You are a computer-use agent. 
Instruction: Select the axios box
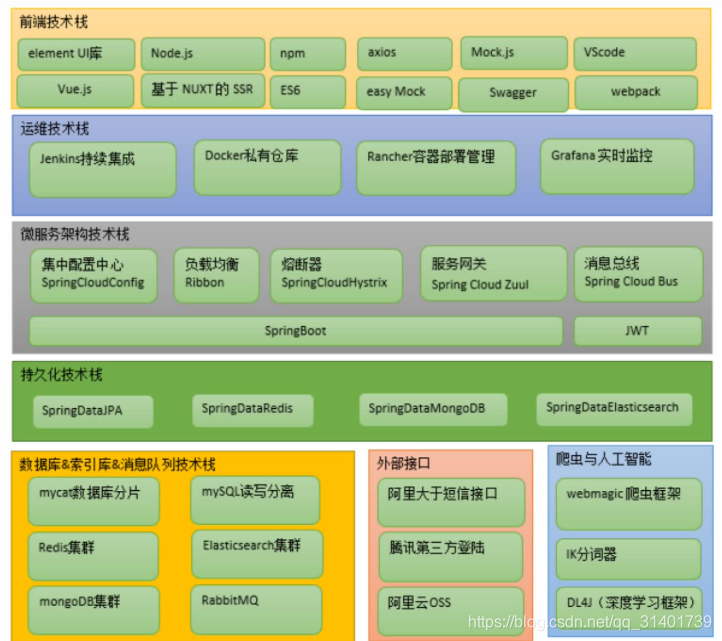(404, 53)
